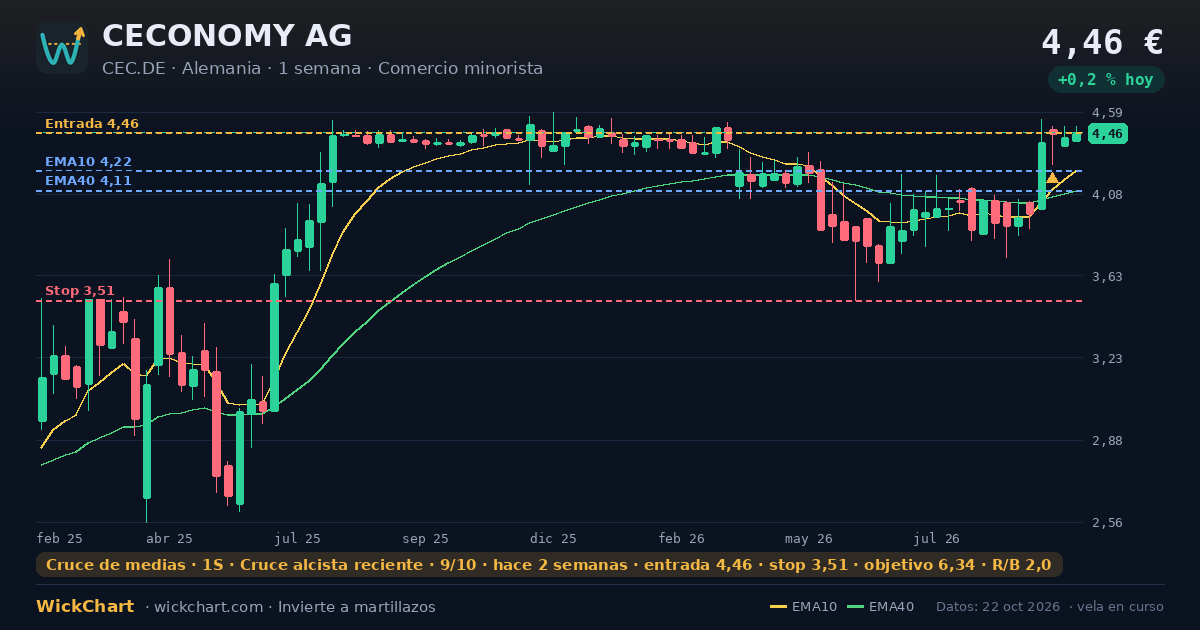Click the 2,56 price axis label

point(1107,523)
